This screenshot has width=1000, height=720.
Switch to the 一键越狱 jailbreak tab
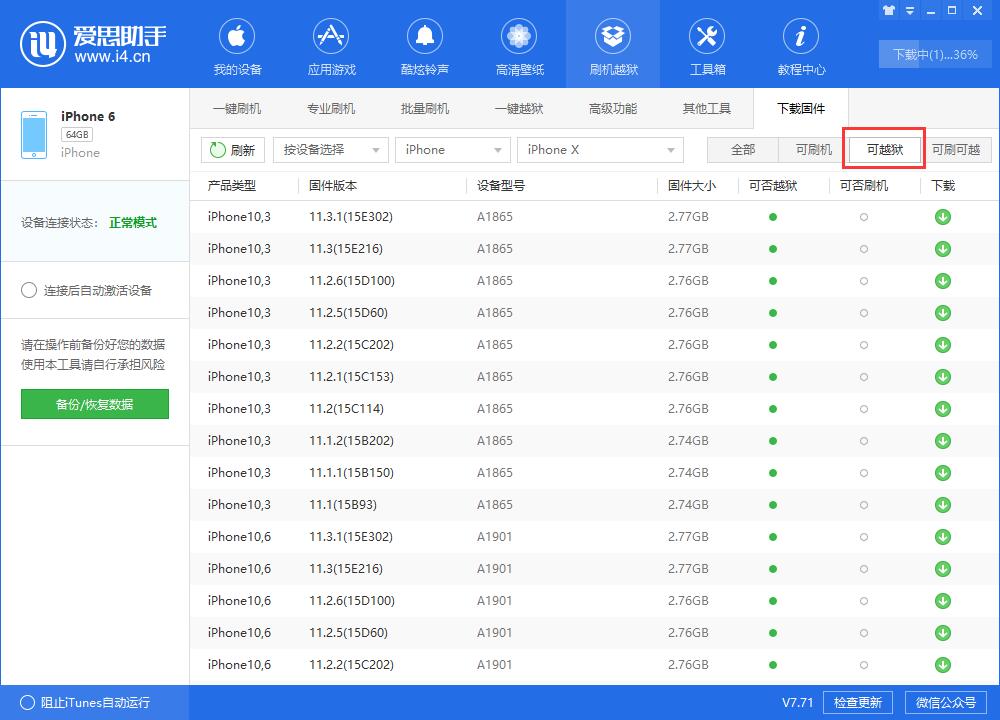tap(518, 109)
